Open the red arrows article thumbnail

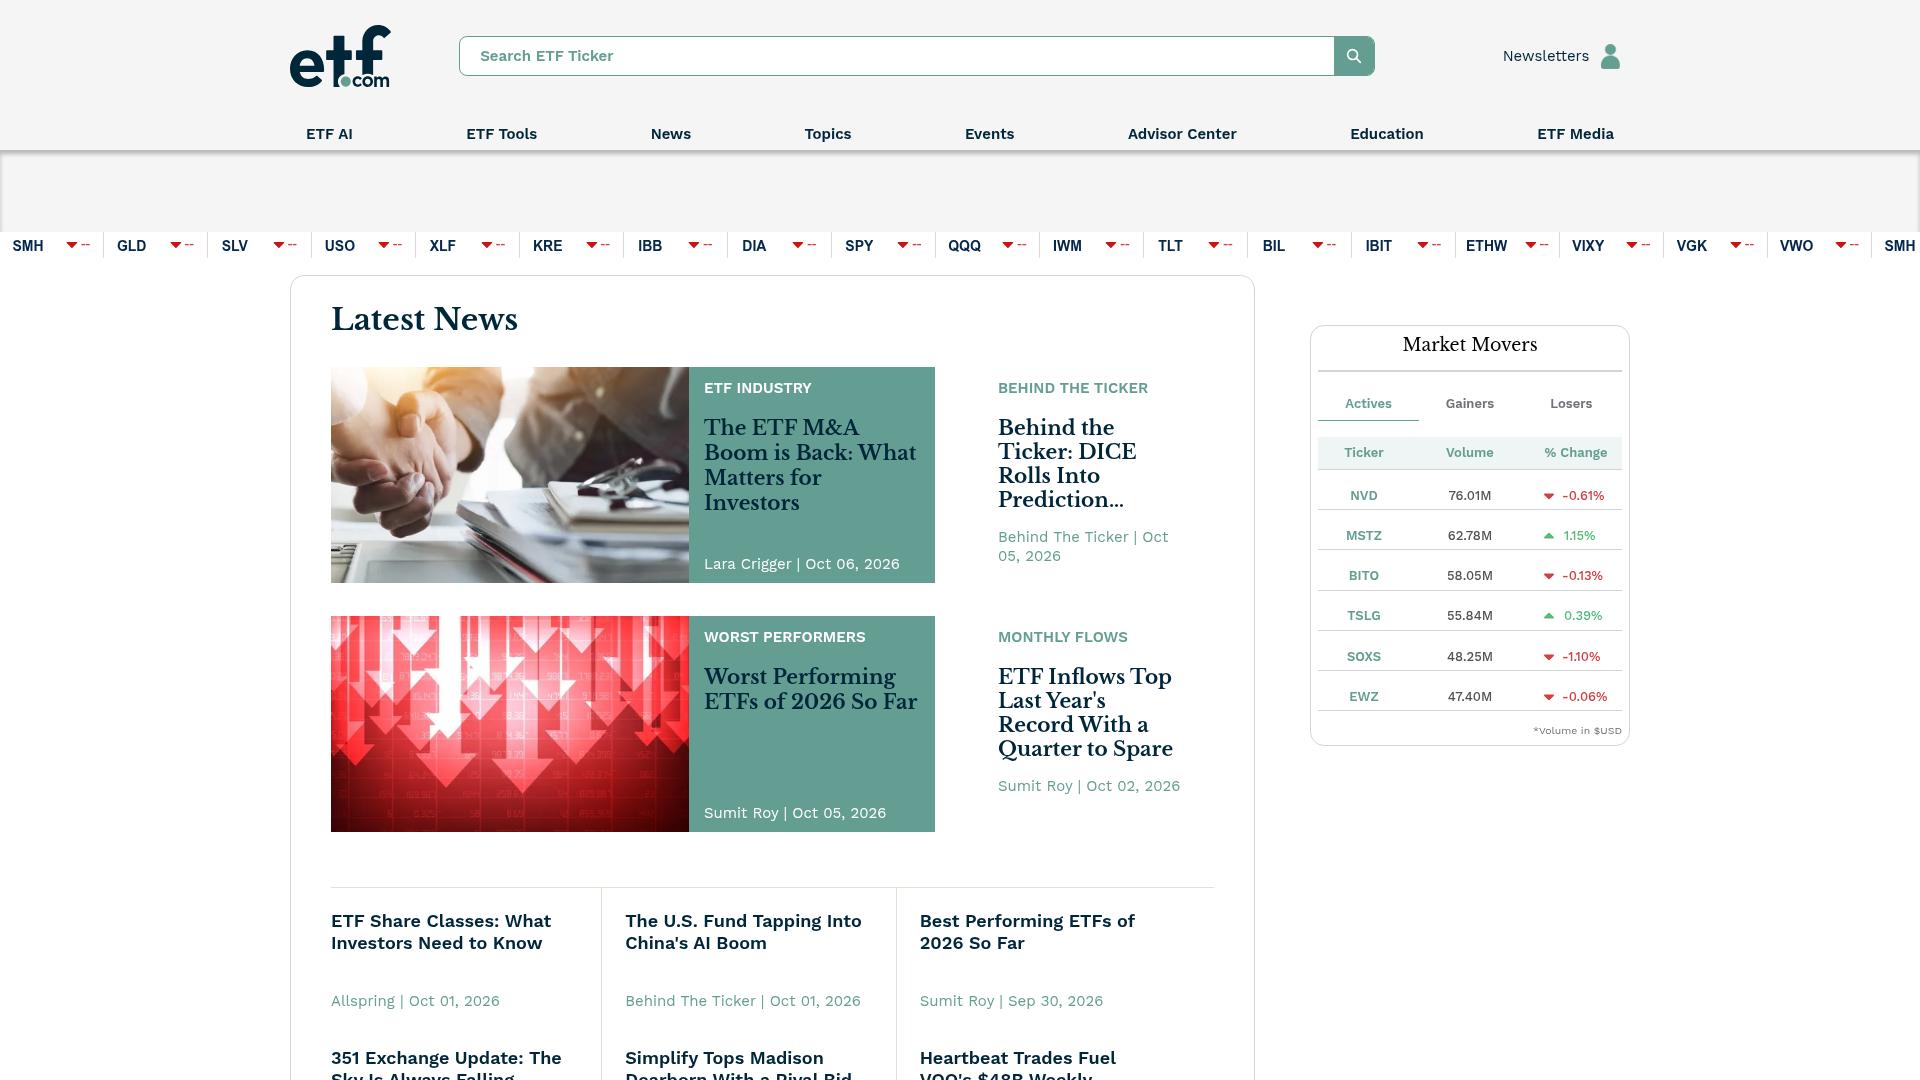click(510, 724)
